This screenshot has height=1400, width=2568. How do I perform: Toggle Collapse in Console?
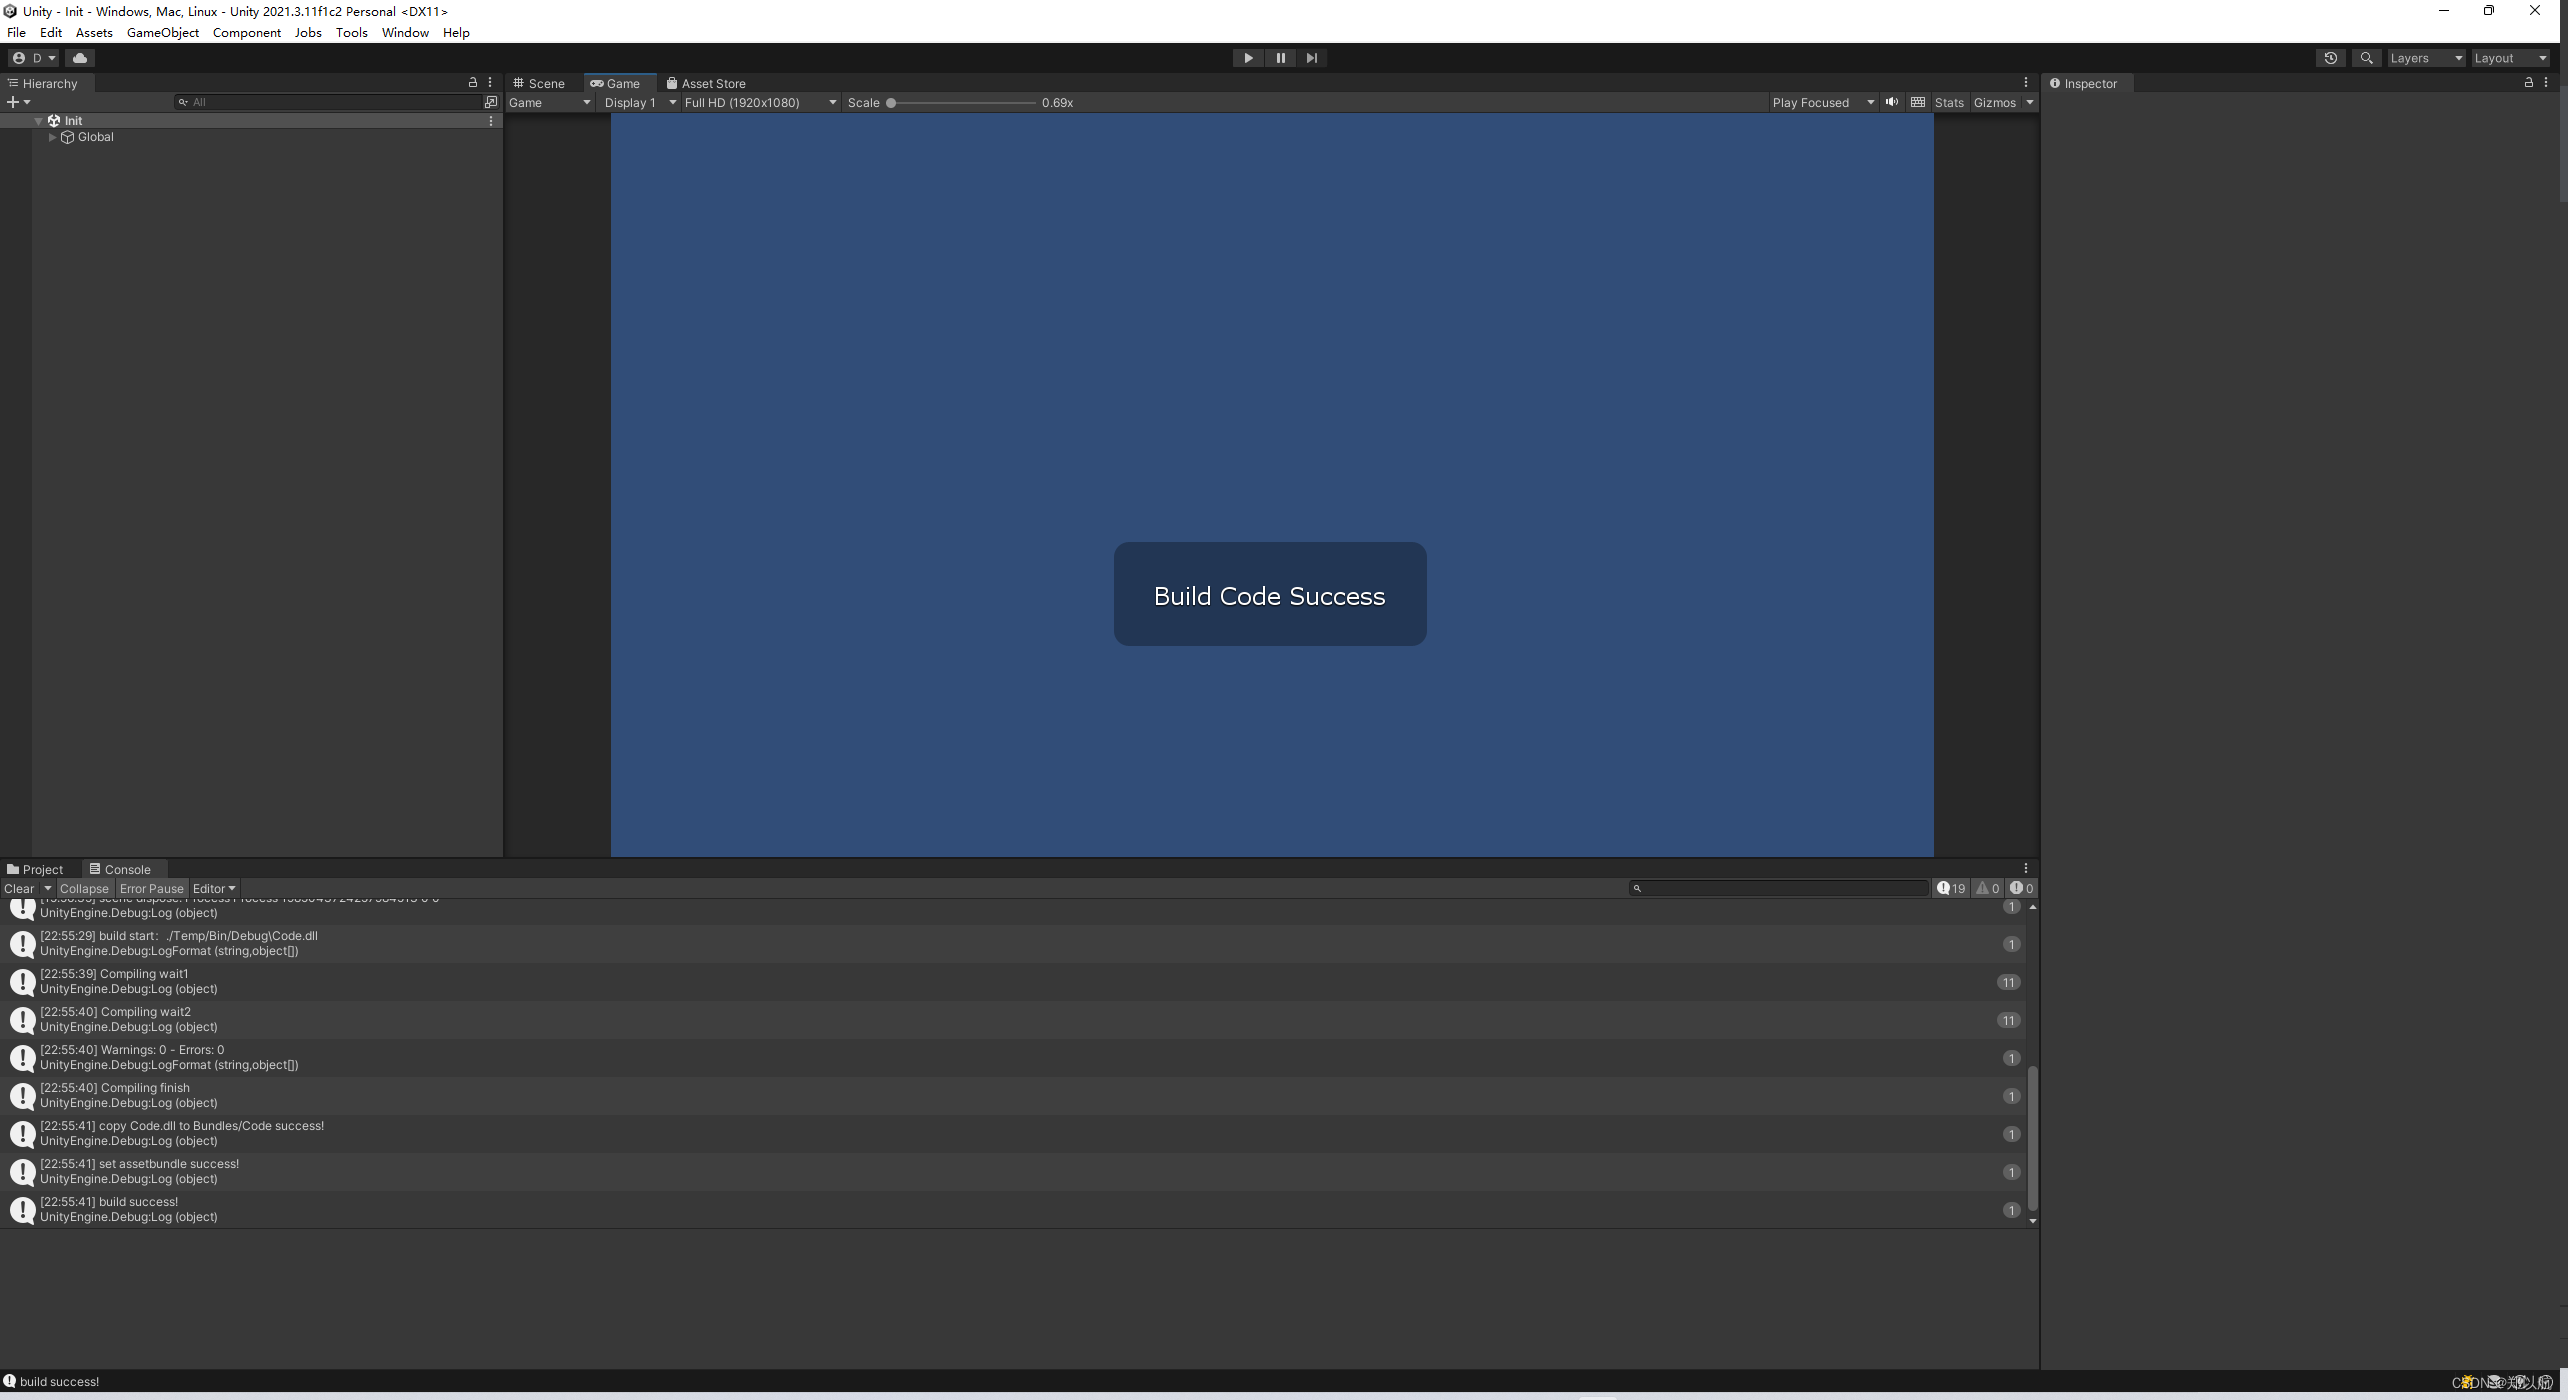click(x=84, y=888)
